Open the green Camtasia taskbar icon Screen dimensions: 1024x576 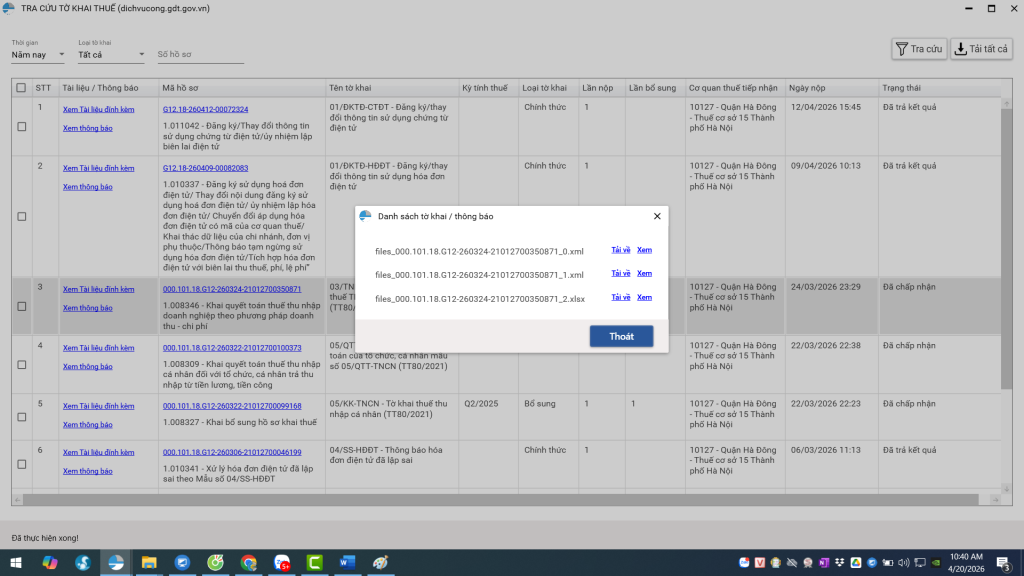click(x=314, y=563)
